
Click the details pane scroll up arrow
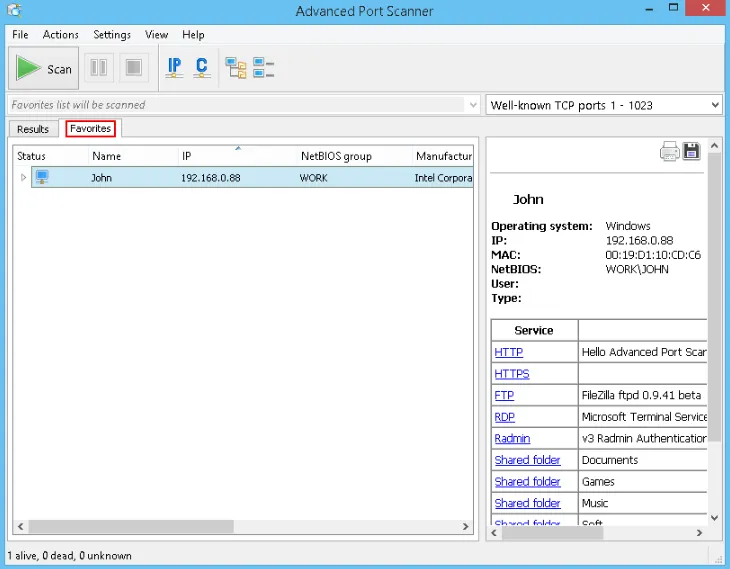pyautogui.click(x=715, y=146)
